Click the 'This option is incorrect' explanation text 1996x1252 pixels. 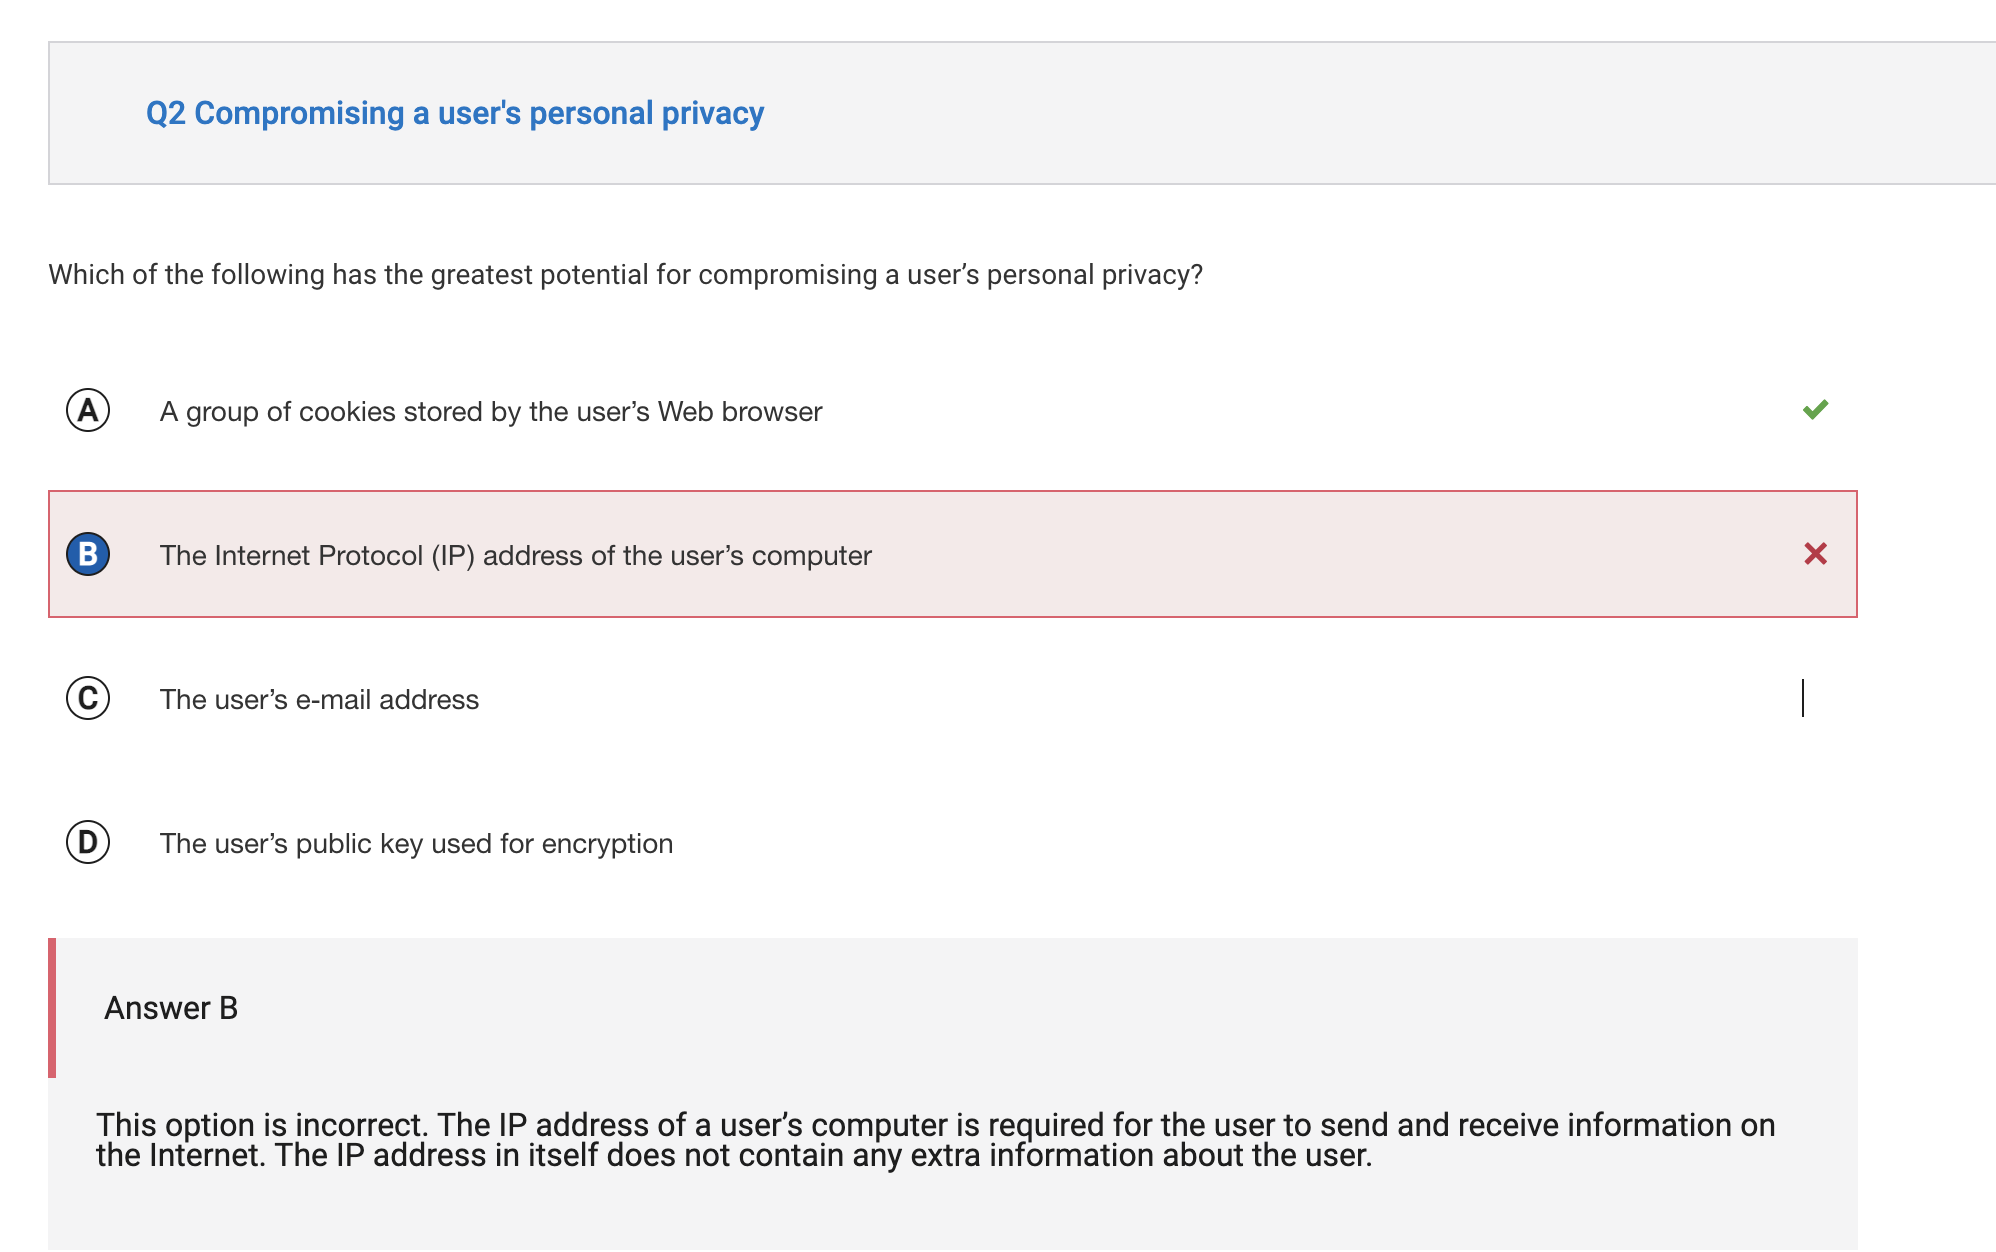pyautogui.click(x=935, y=1140)
